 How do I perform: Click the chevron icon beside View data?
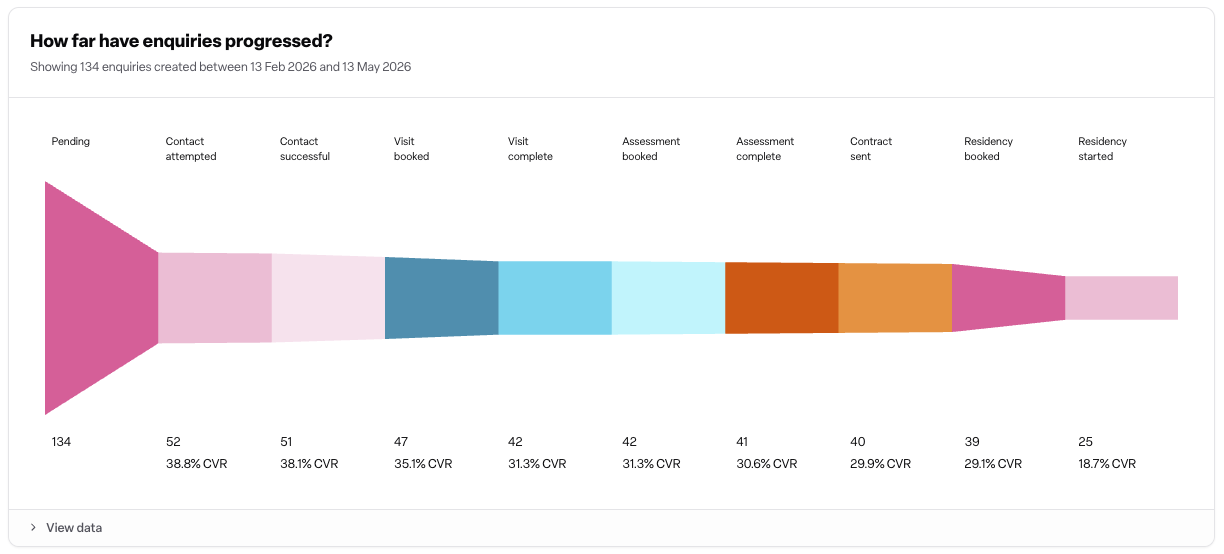(x=33, y=527)
